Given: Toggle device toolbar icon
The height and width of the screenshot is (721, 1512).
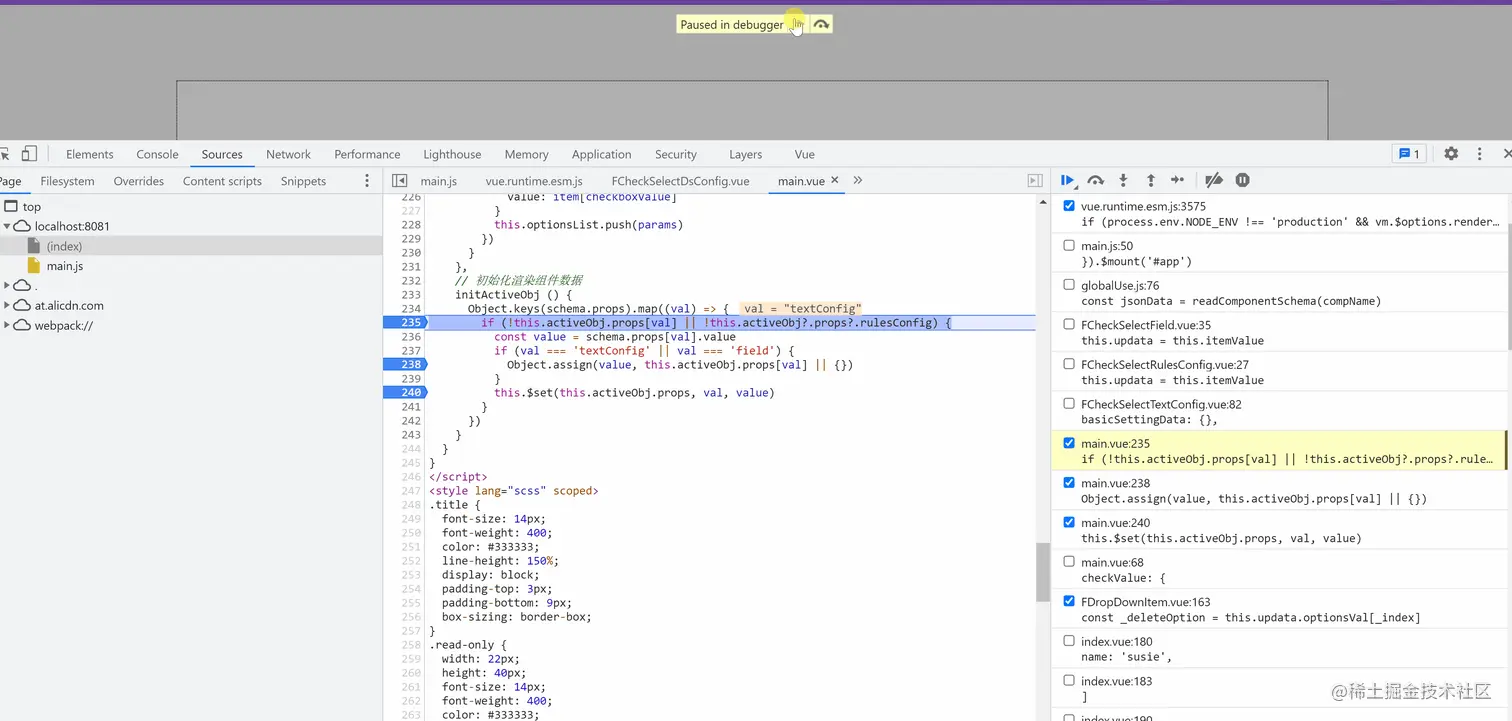Looking at the screenshot, I should click(x=29, y=154).
